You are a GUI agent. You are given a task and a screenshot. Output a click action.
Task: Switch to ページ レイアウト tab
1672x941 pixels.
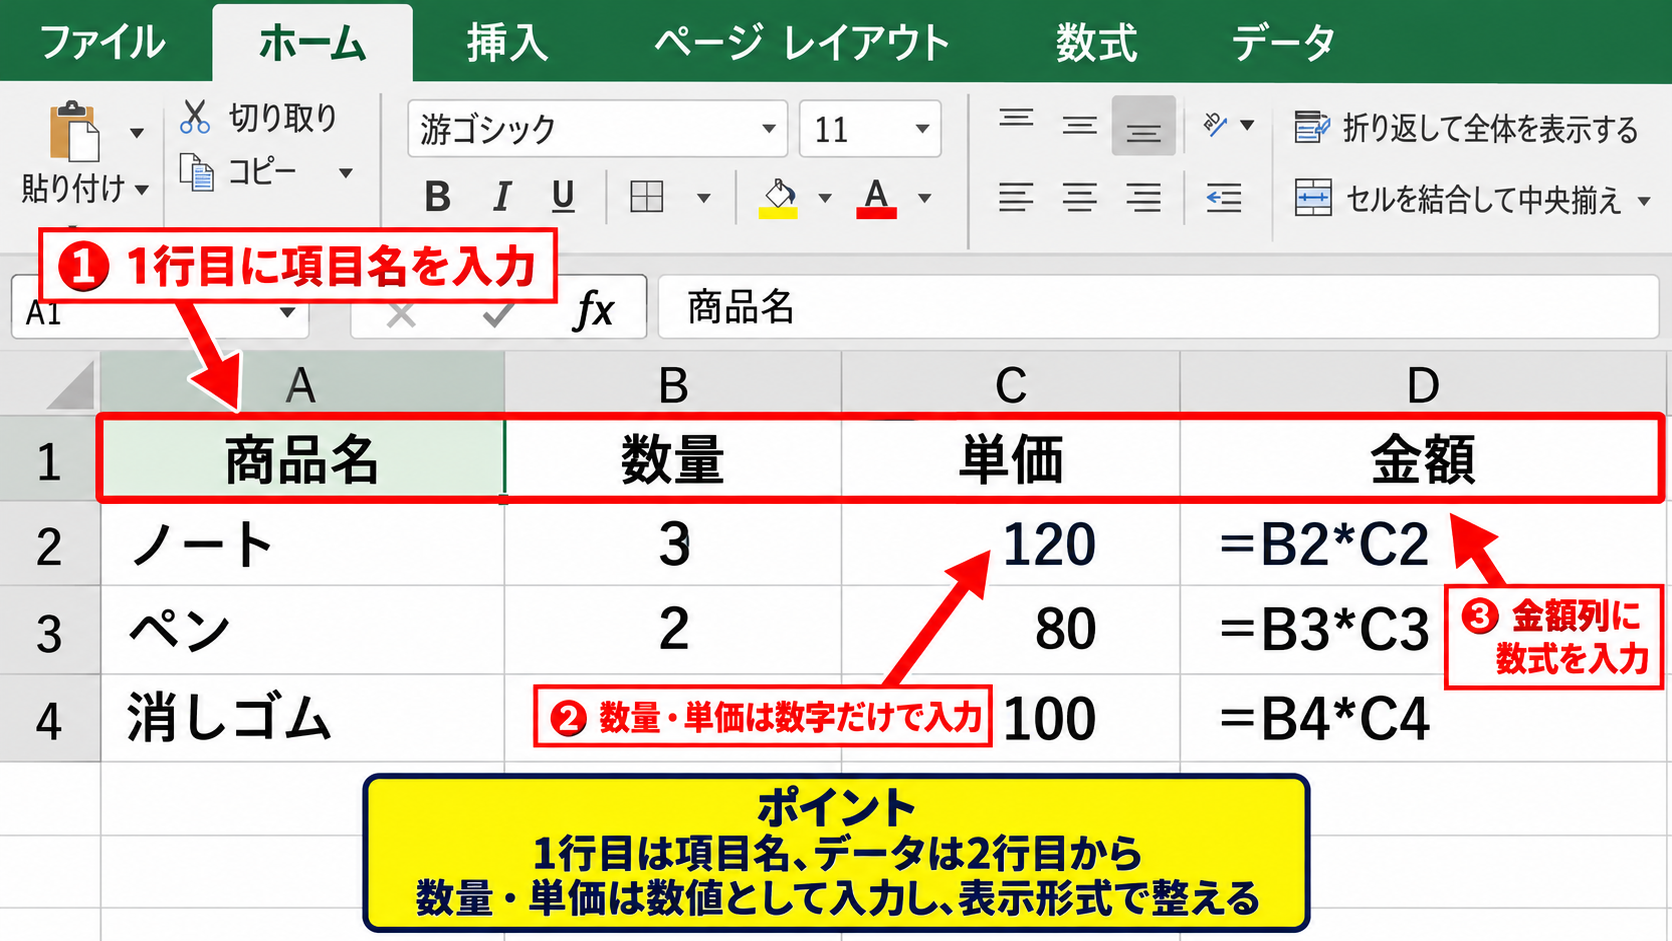(x=802, y=43)
